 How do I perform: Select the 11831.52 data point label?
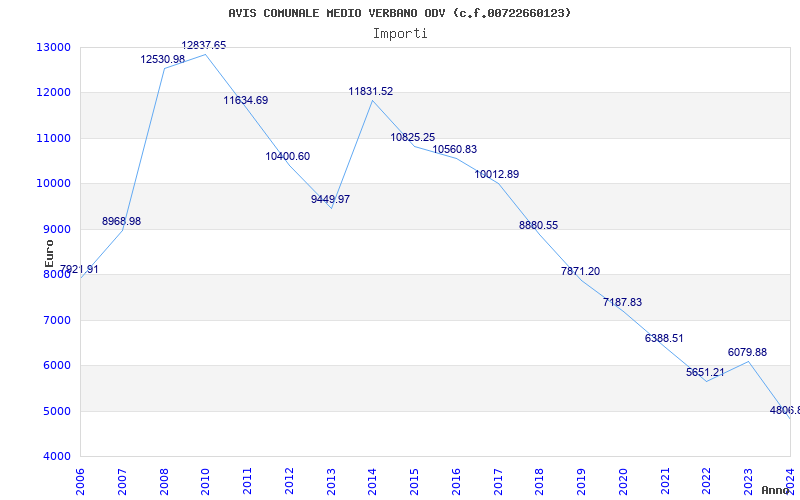tap(371, 92)
